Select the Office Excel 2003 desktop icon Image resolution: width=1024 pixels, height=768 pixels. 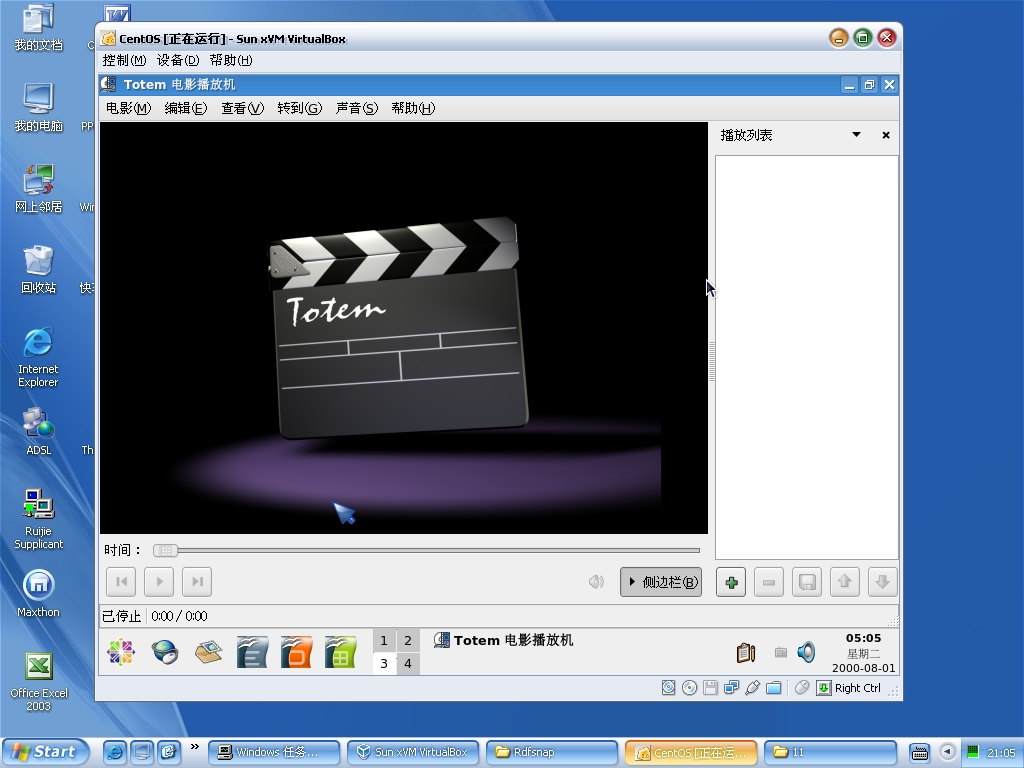coord(39,682)
